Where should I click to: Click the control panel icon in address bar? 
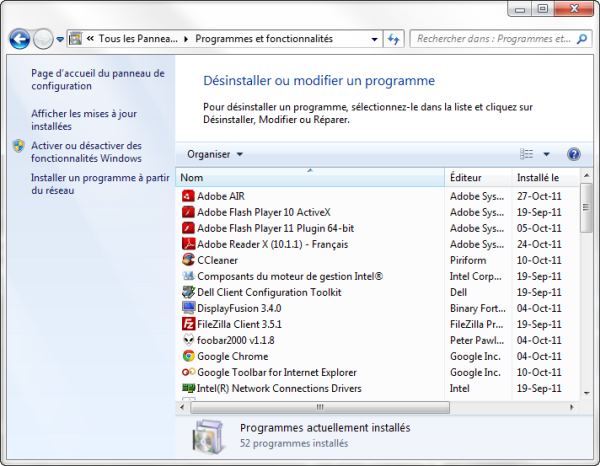(x=75, y=39)
